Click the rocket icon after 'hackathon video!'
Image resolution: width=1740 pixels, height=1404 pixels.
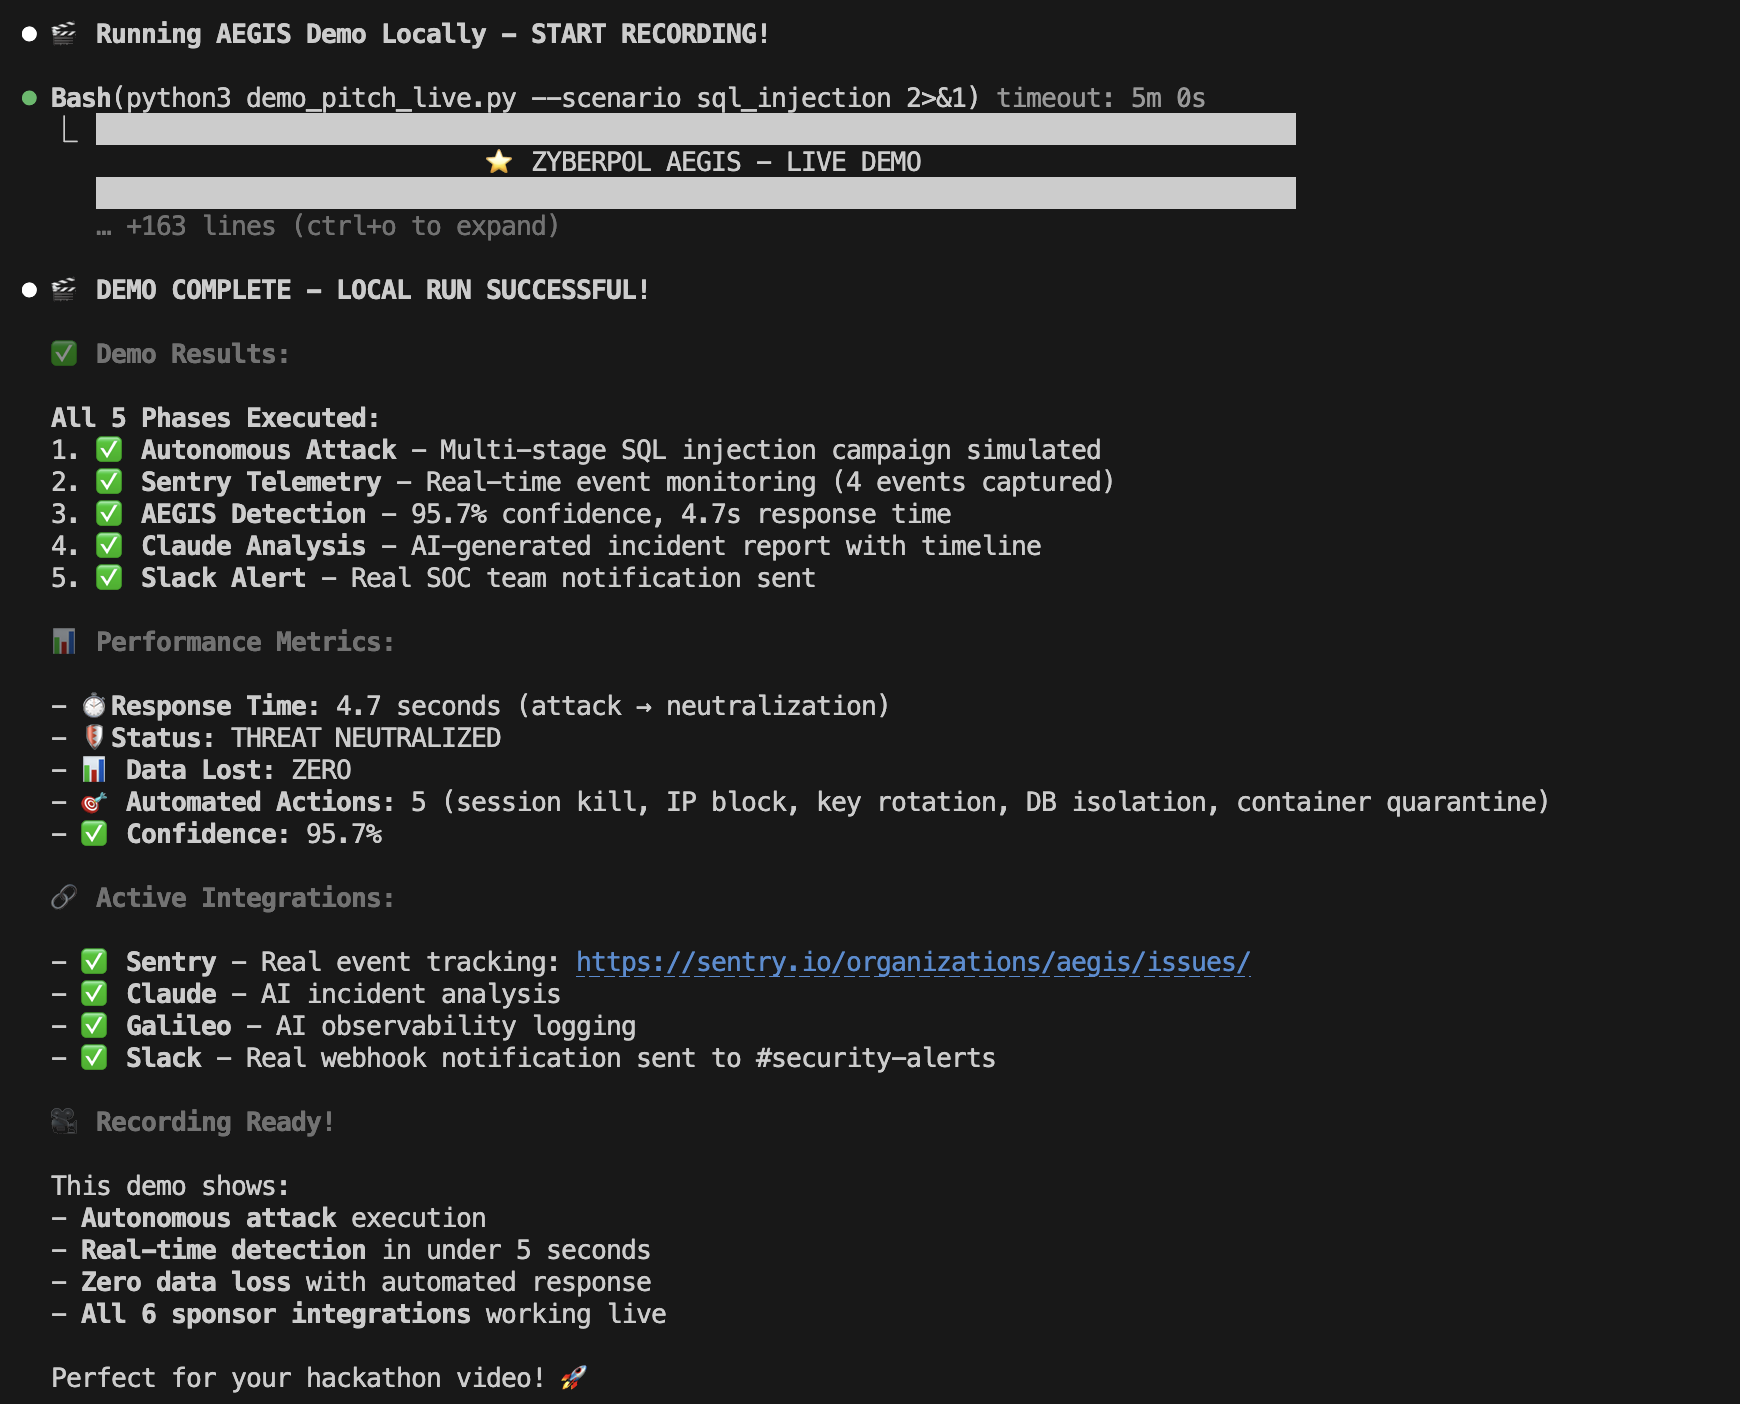pos(574,1378)
